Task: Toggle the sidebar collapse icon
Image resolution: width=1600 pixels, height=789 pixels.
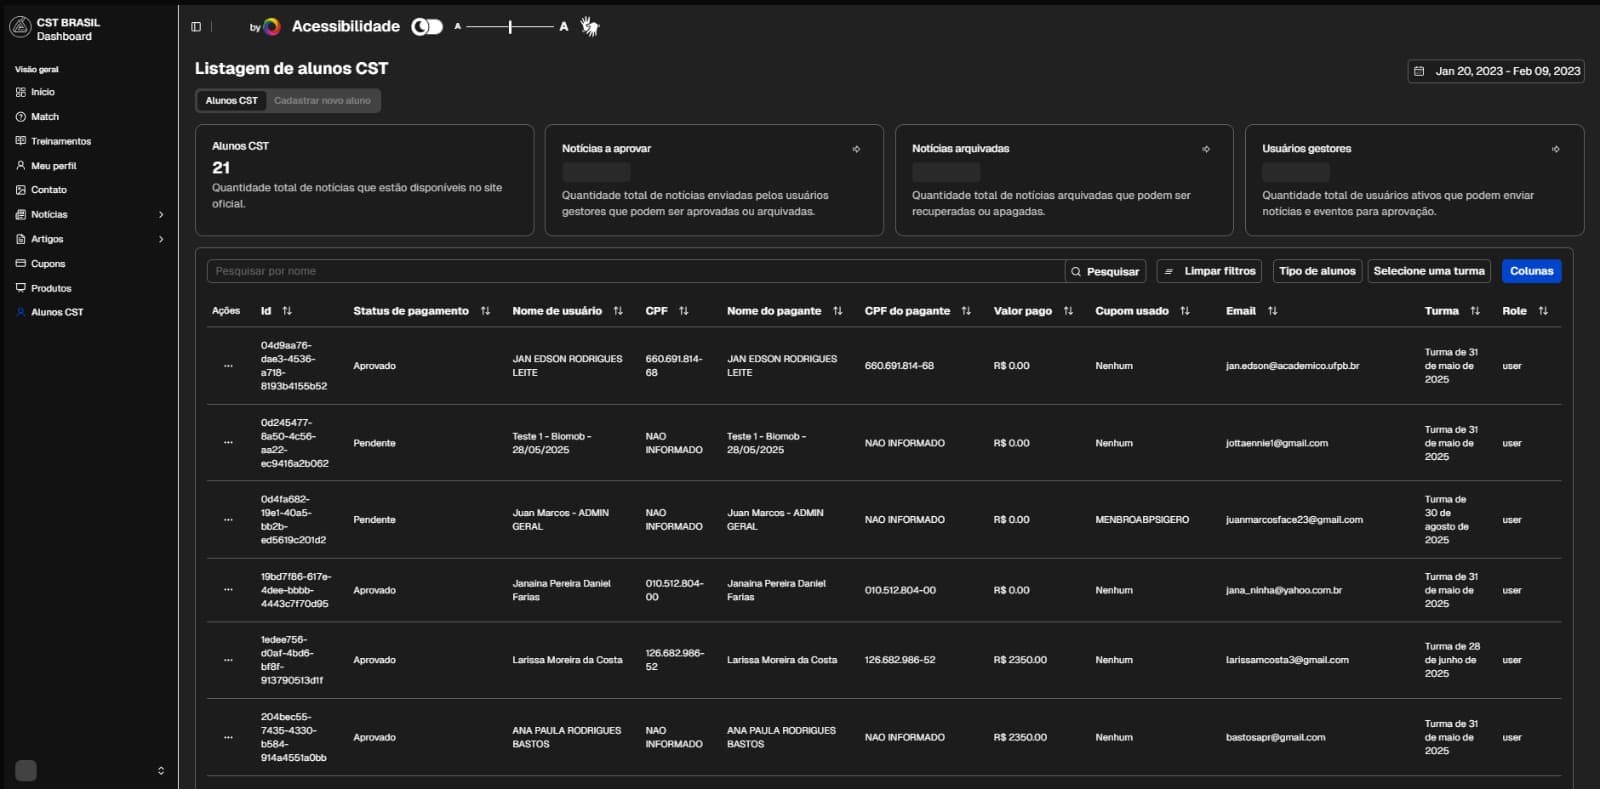Action: click(196, 27)
